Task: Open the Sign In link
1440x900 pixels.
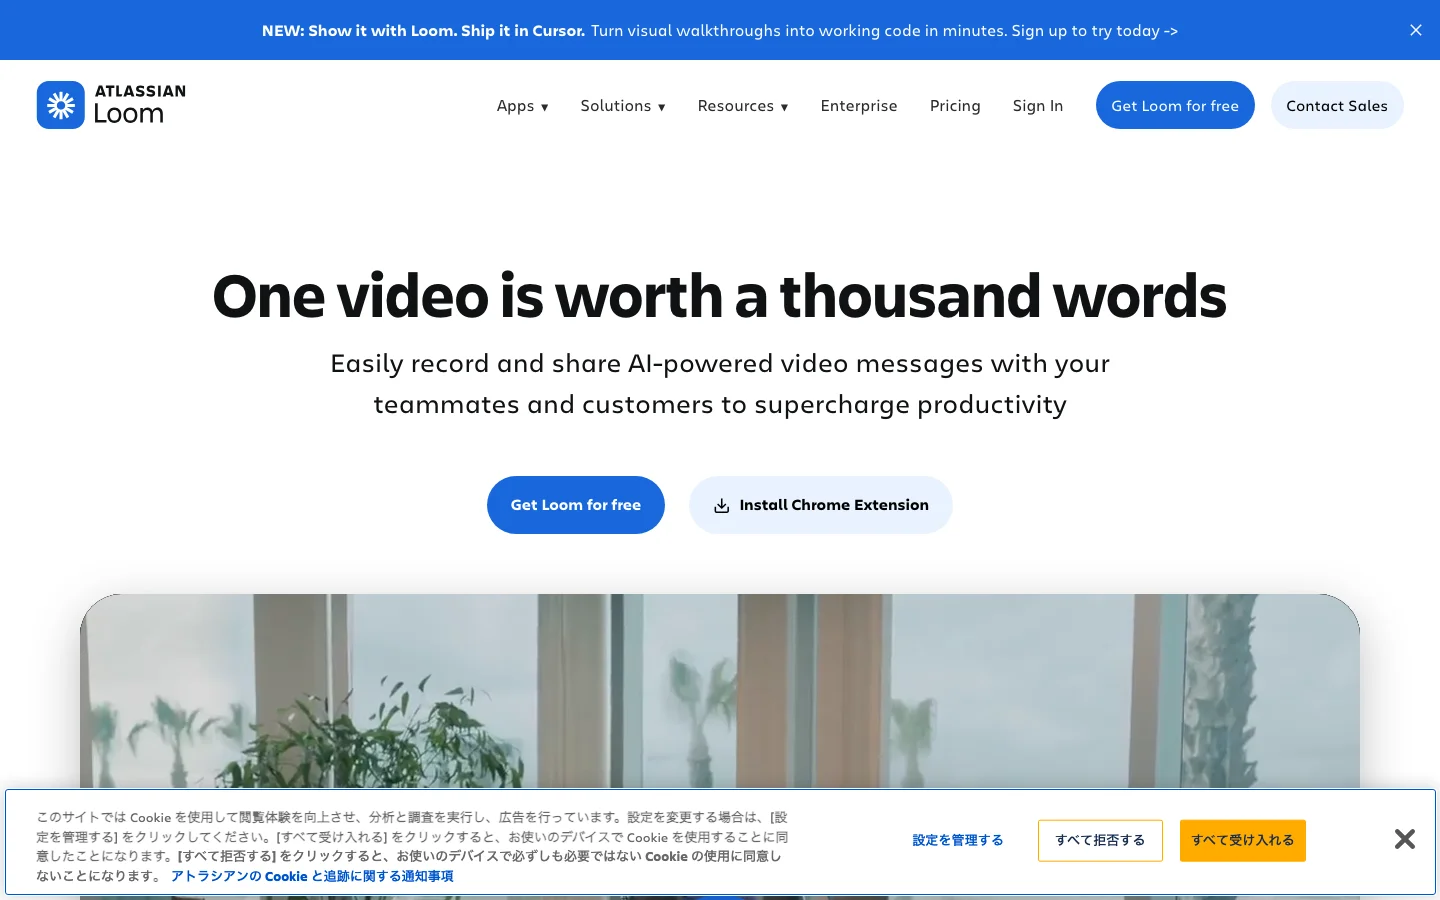Action: pyautogui.click(x=1038, y=106)
